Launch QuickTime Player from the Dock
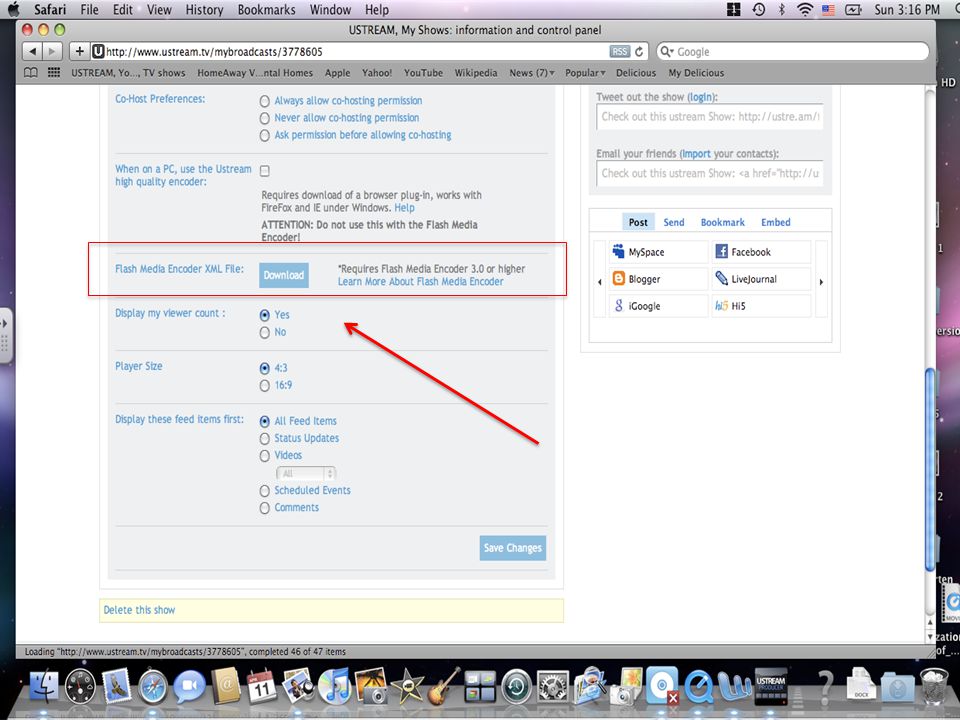This screenshot has height=720, width=960. tap(699, 686)
